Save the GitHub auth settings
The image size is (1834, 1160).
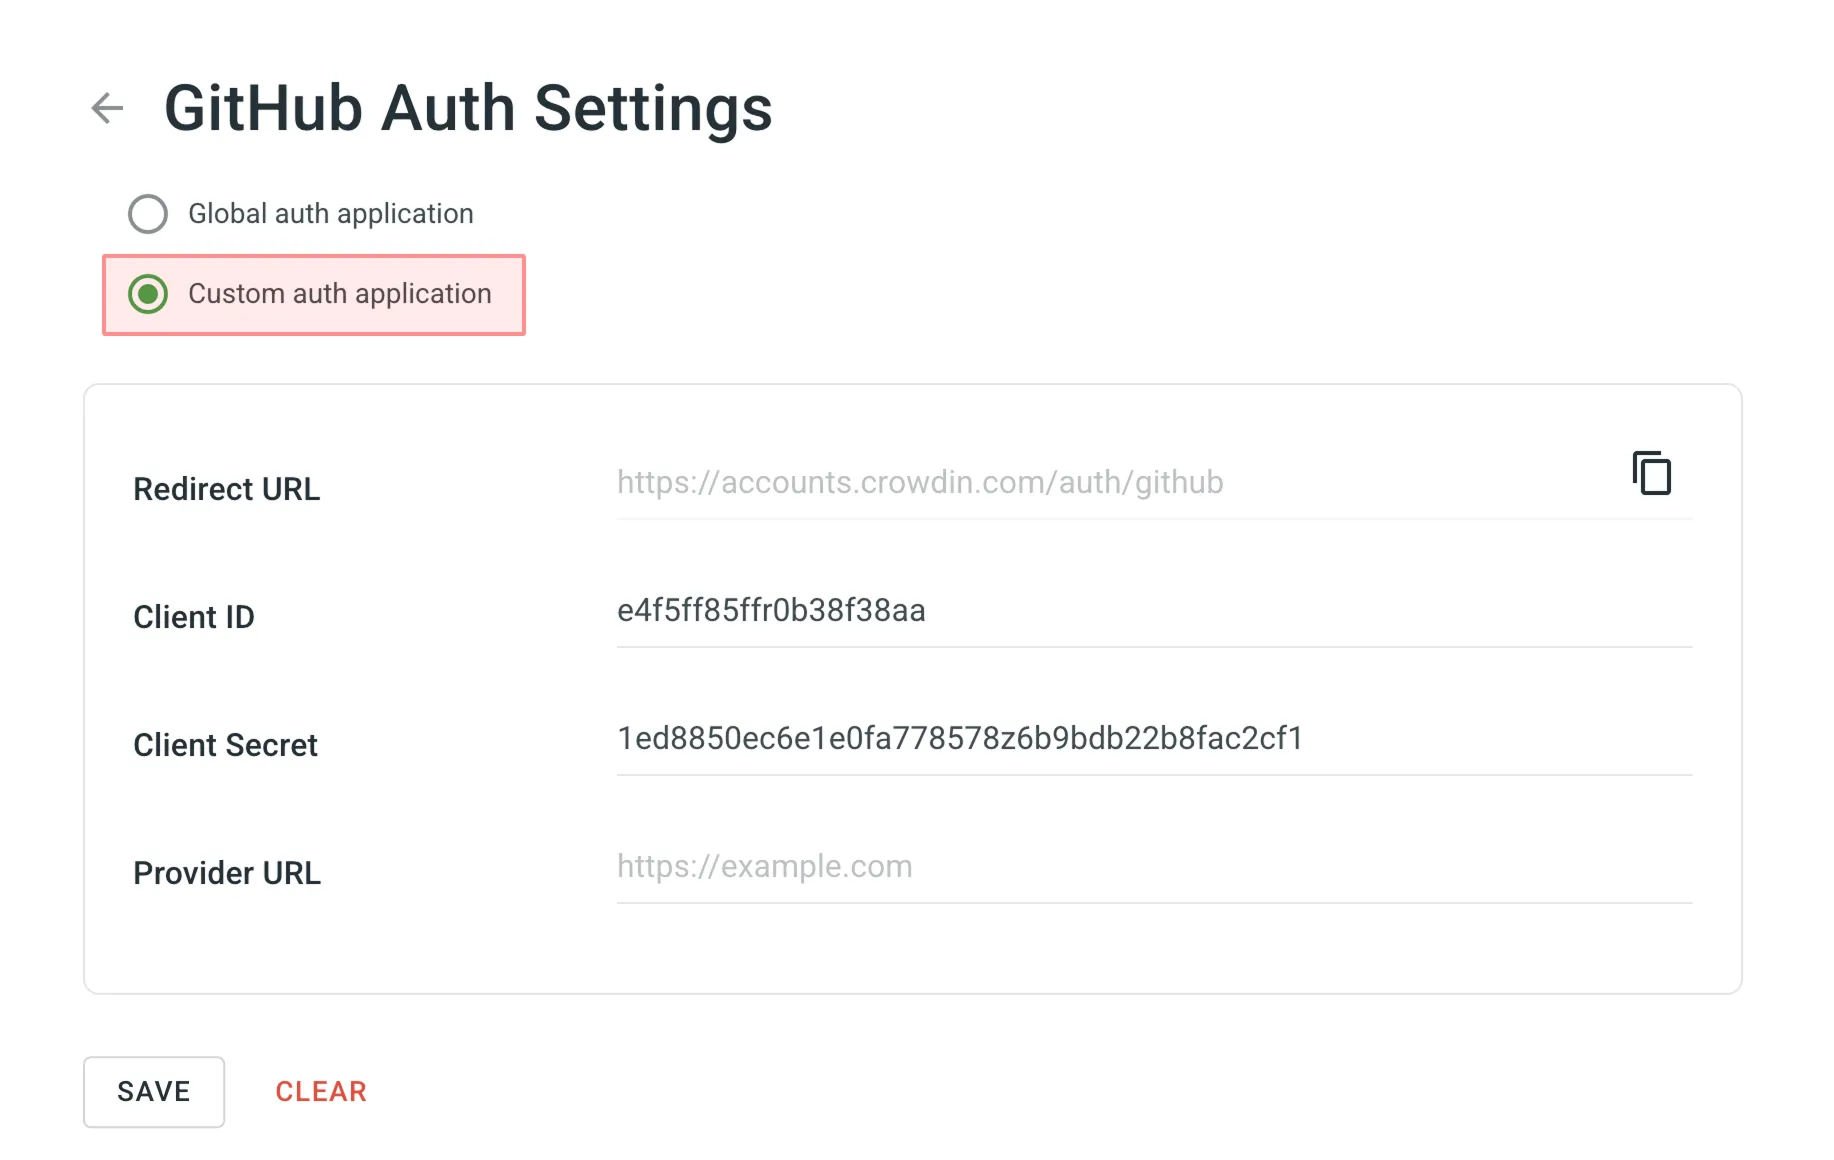point(153,1091)
